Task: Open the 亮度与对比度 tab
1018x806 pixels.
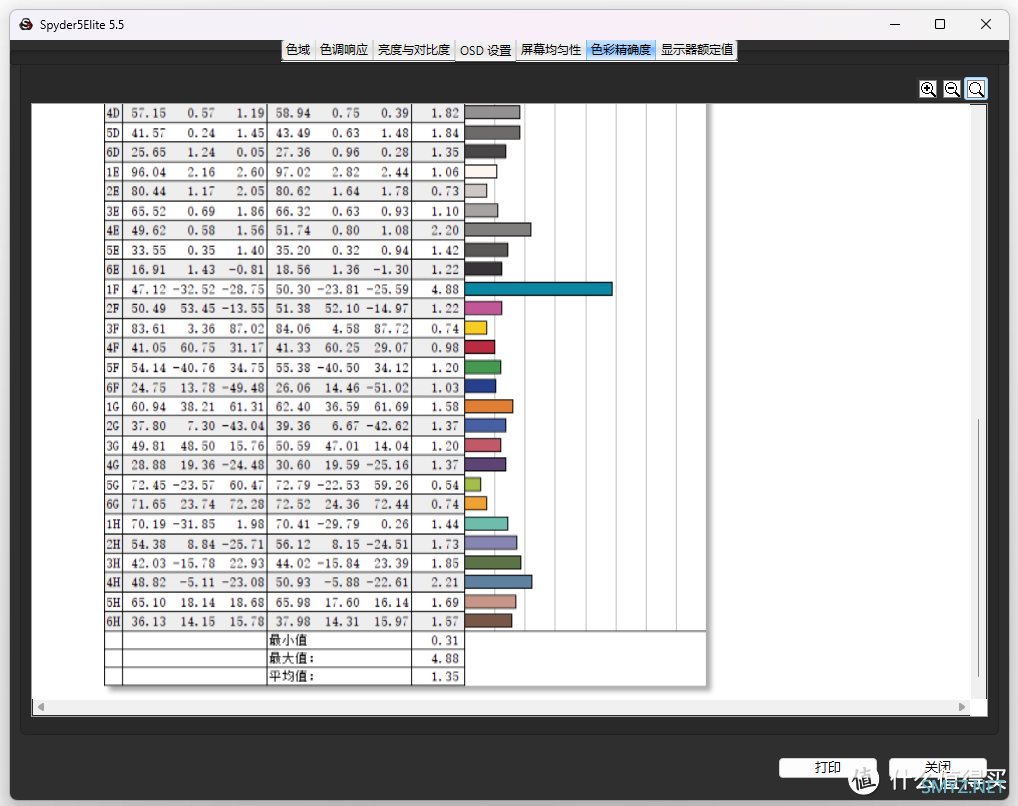Action: click(x=414, y=49)
